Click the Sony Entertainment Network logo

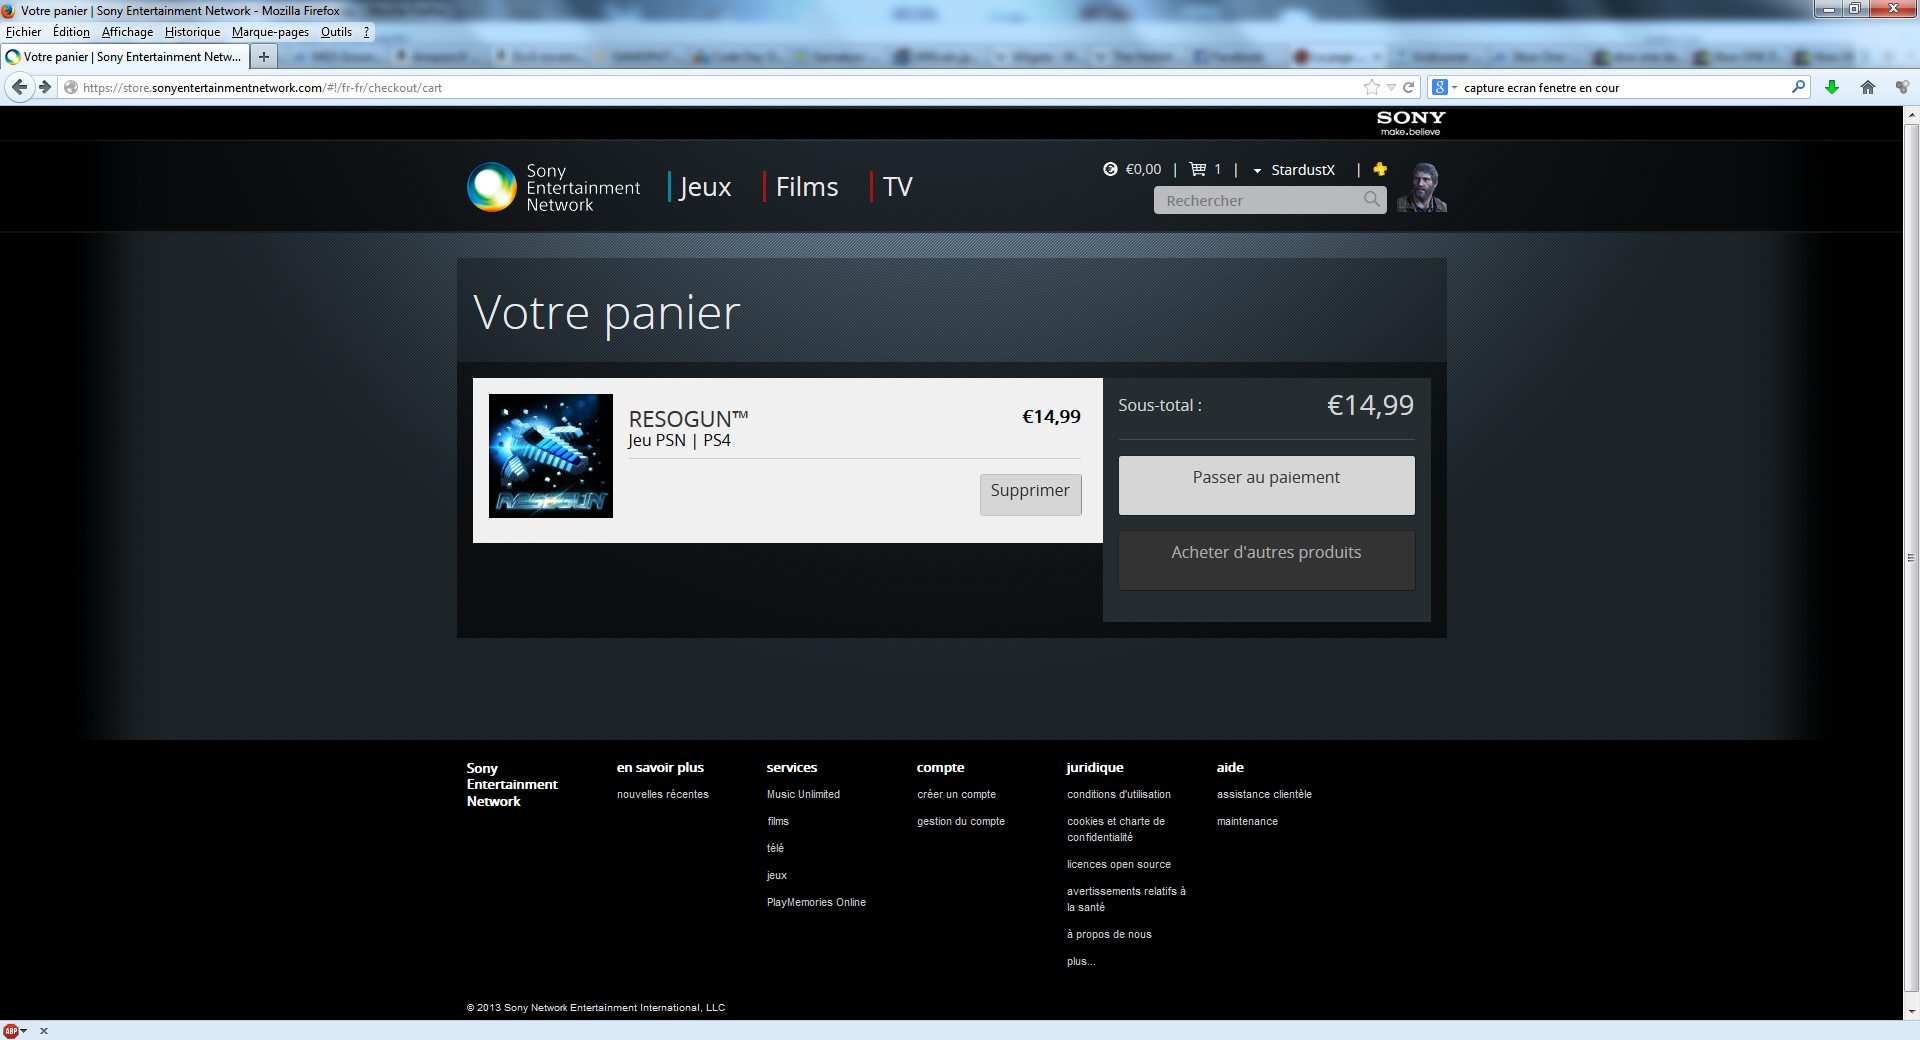pos(554,187)
